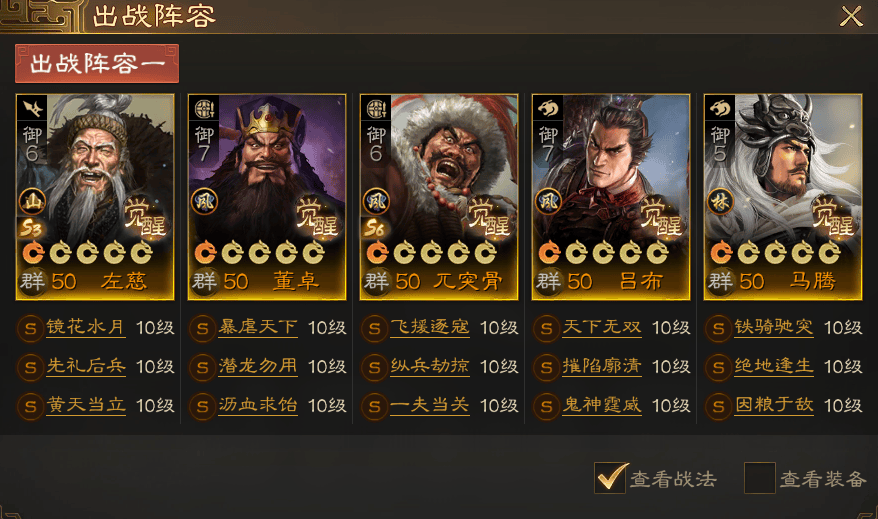Open the 沥血求饴 skill link
The image size is (878, 519).
[258, 405]
